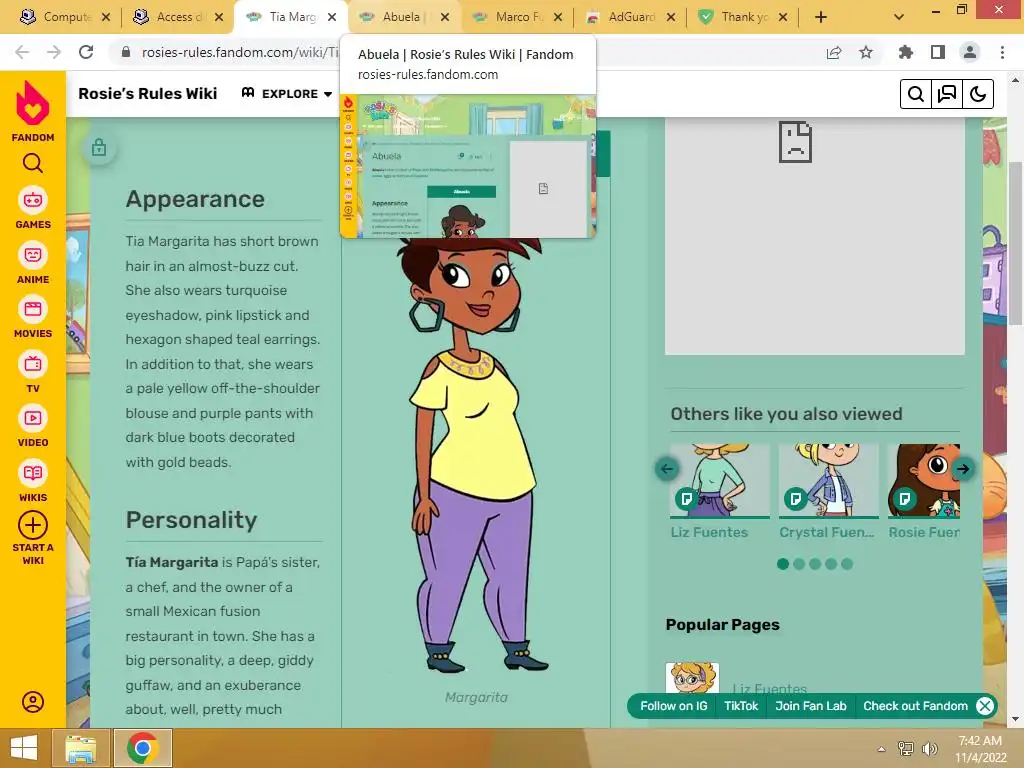Viewport: 1024px width, 768px height.
Task: Select the second carousel page dot
Action: pyautogui.click(x=799, y=564)
